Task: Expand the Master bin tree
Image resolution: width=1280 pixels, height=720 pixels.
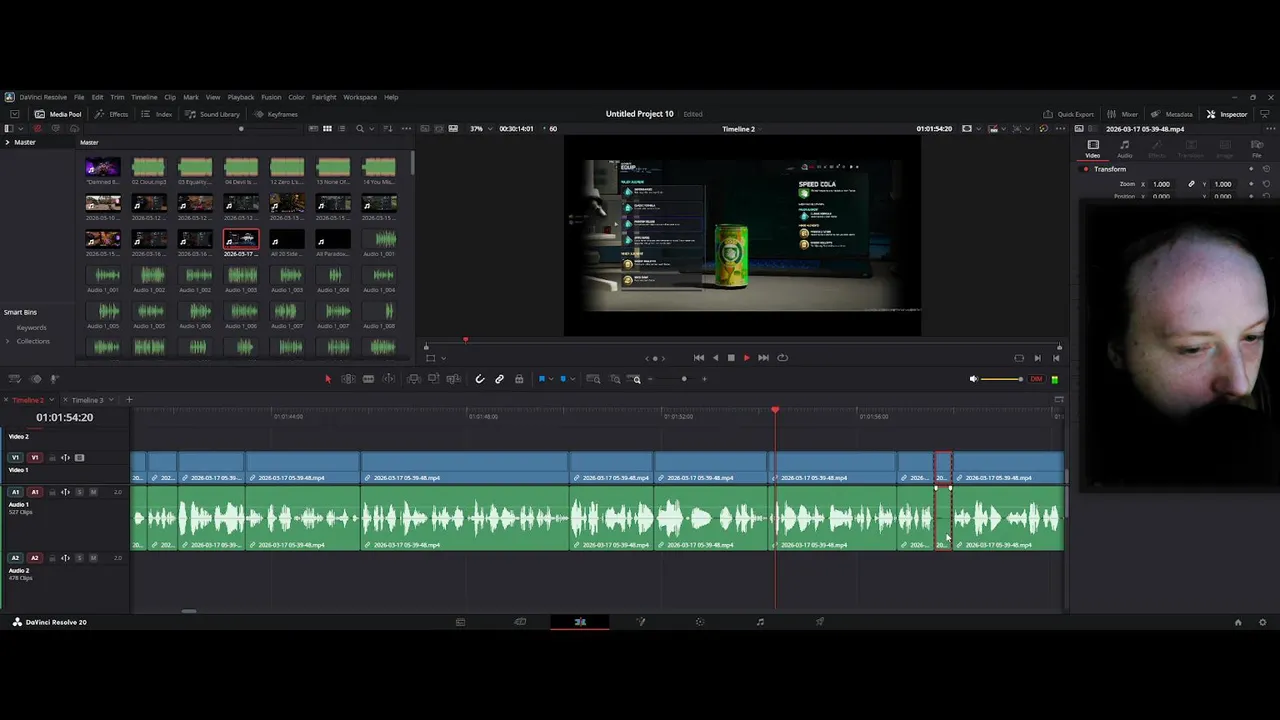Action: pyautogui.click(x=7, y=142)
